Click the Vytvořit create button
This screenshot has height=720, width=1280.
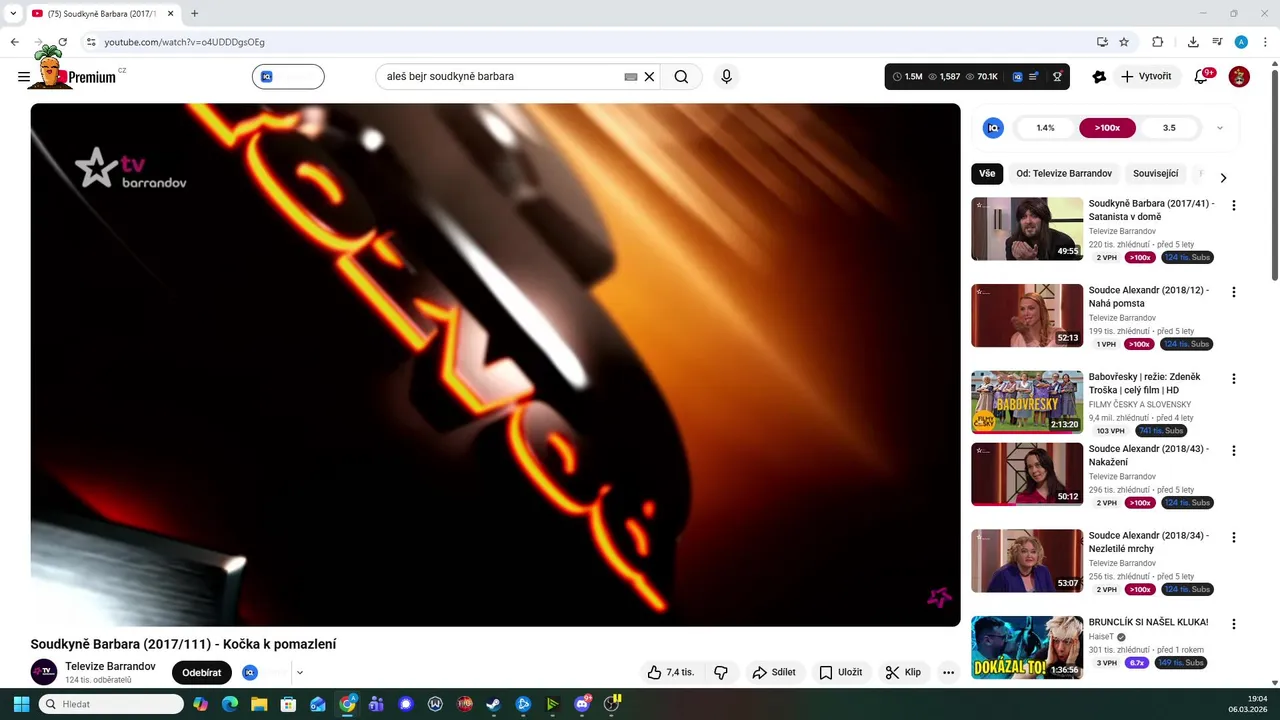click(1146, 77)
